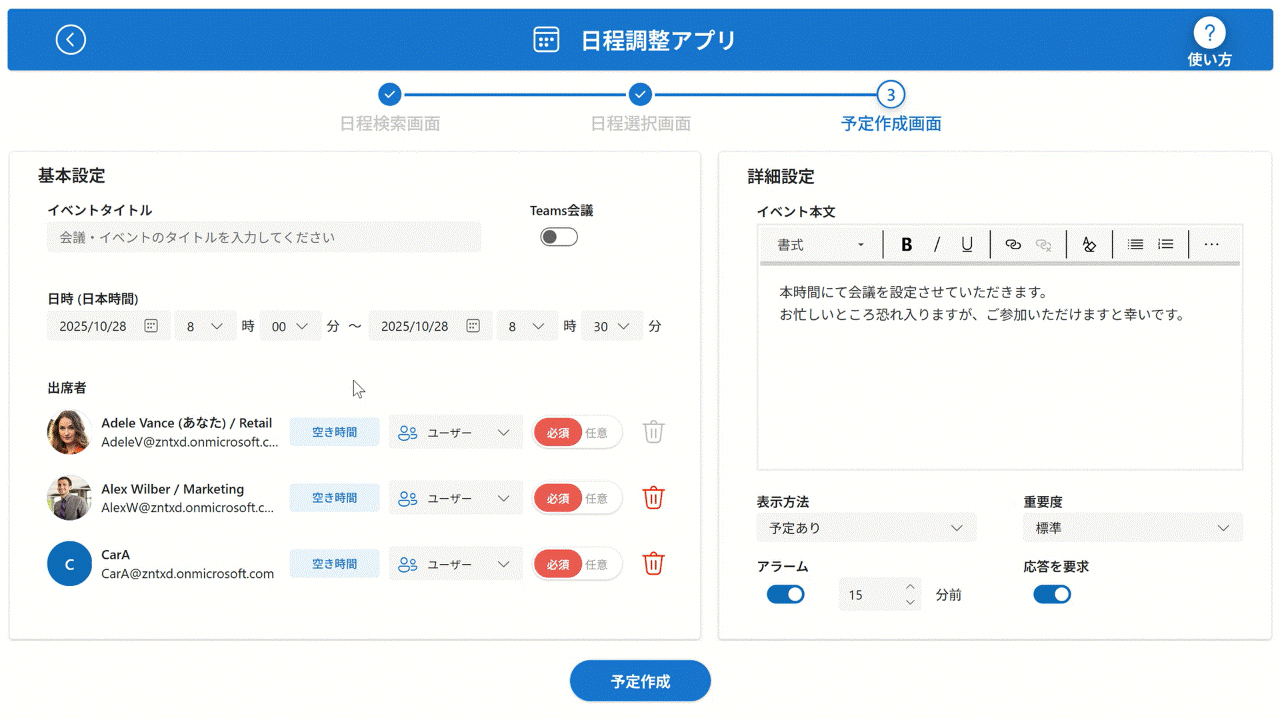Open the 使い方 help icon

1209,34
